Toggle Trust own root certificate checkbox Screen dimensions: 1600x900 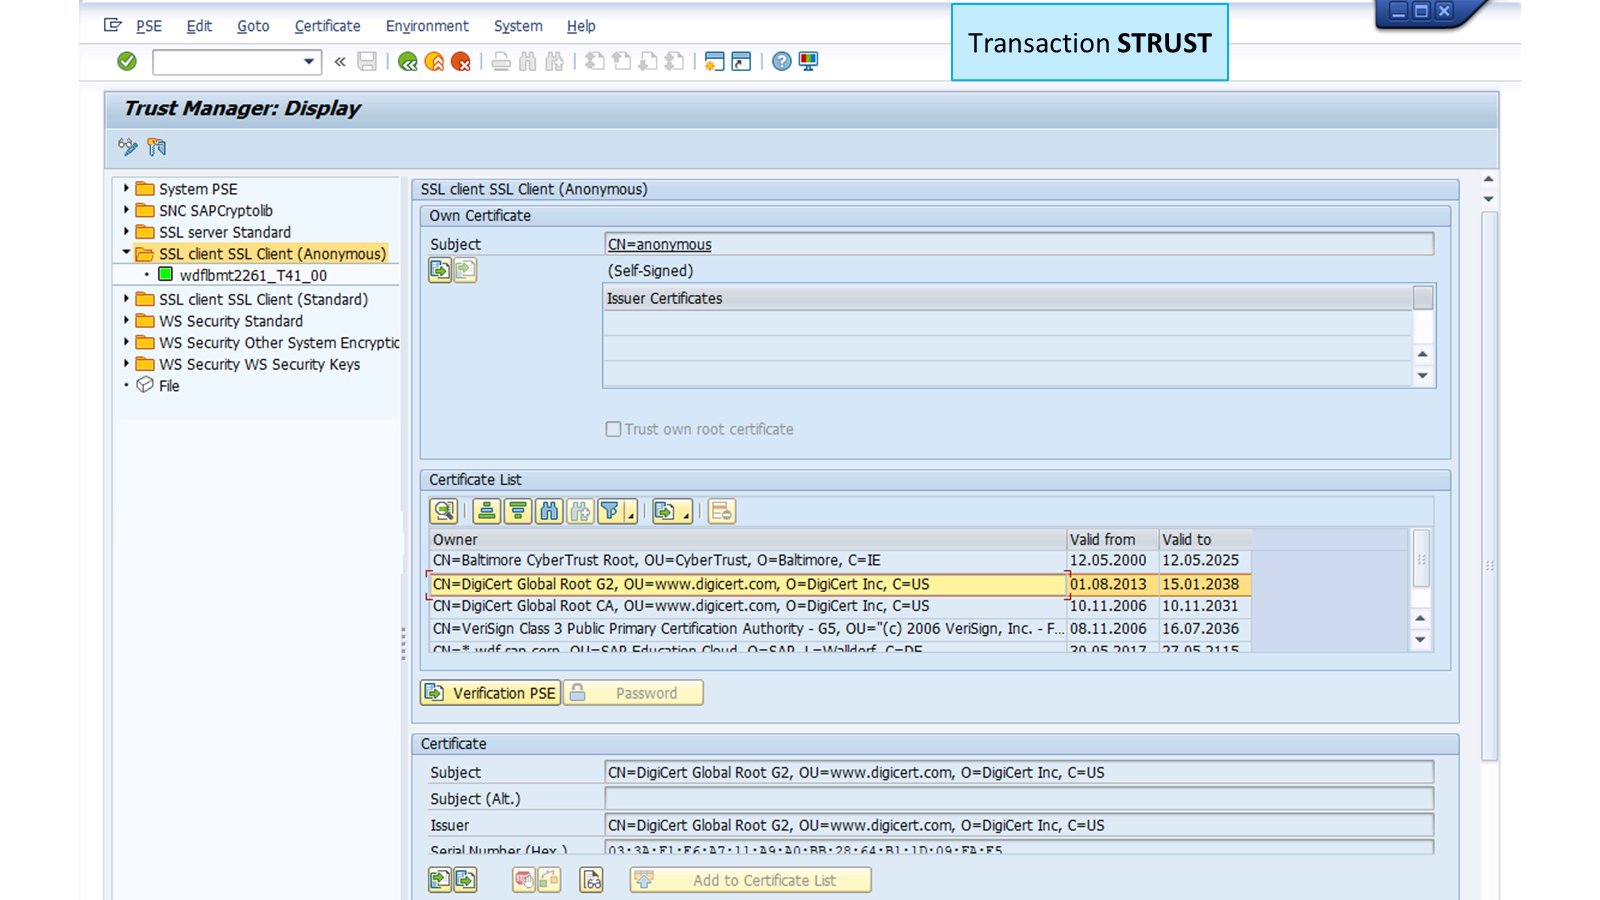pos(613,429)
